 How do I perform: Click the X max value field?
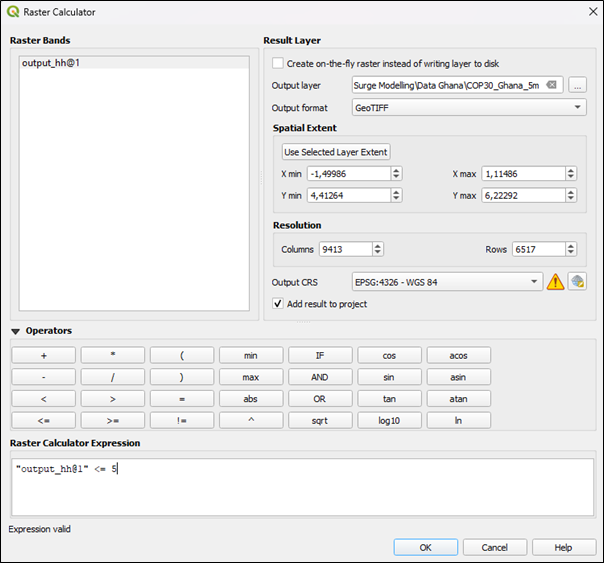click(x=523, y=174)
